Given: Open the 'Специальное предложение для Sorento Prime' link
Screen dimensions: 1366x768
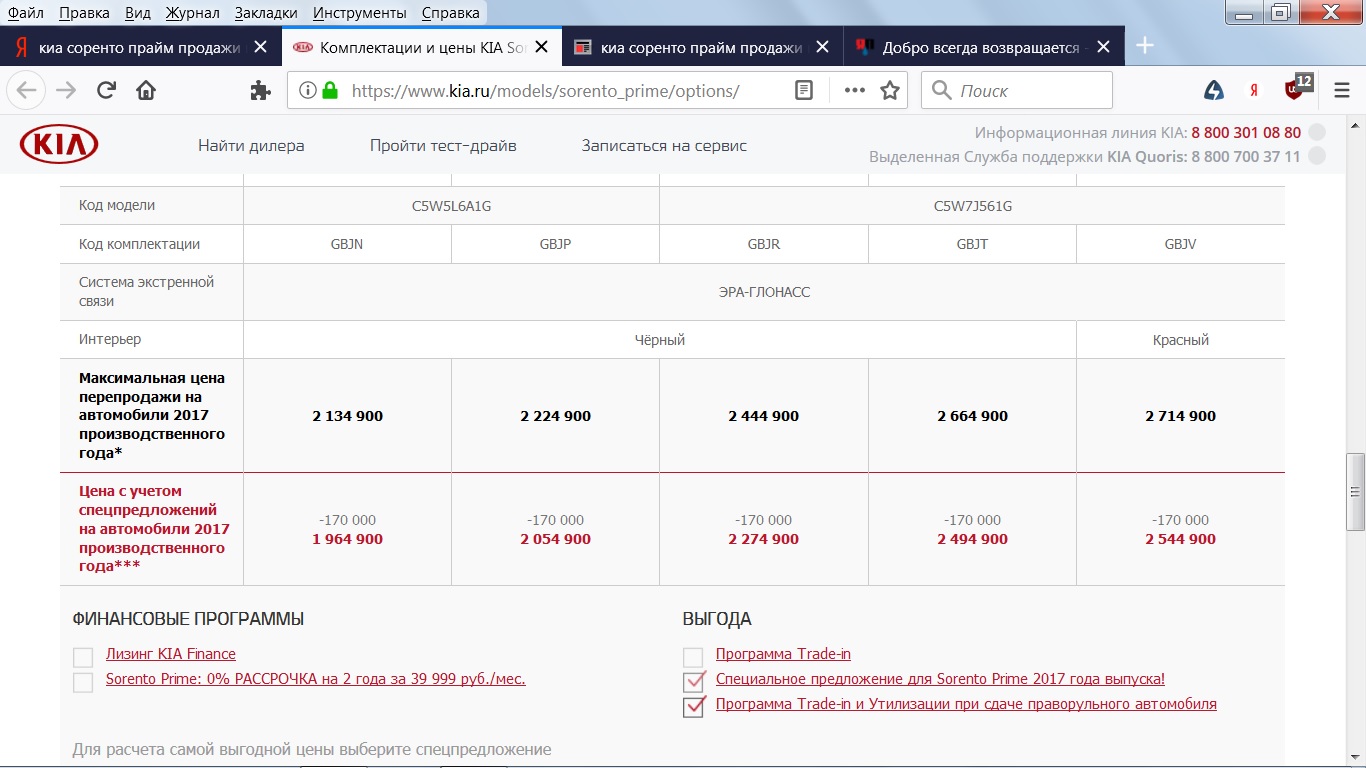Looking at the screenshot, I should click(940, 679).
